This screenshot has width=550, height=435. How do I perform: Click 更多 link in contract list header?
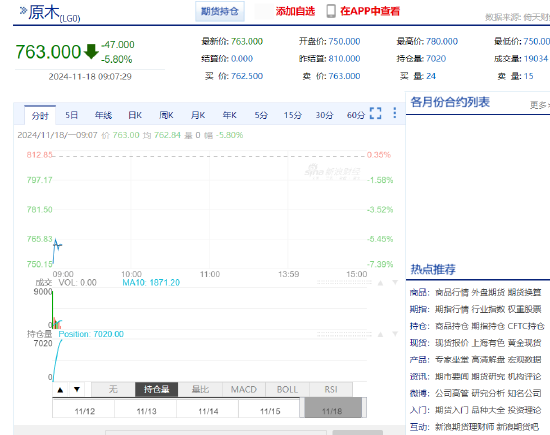(x=539, y=105)
